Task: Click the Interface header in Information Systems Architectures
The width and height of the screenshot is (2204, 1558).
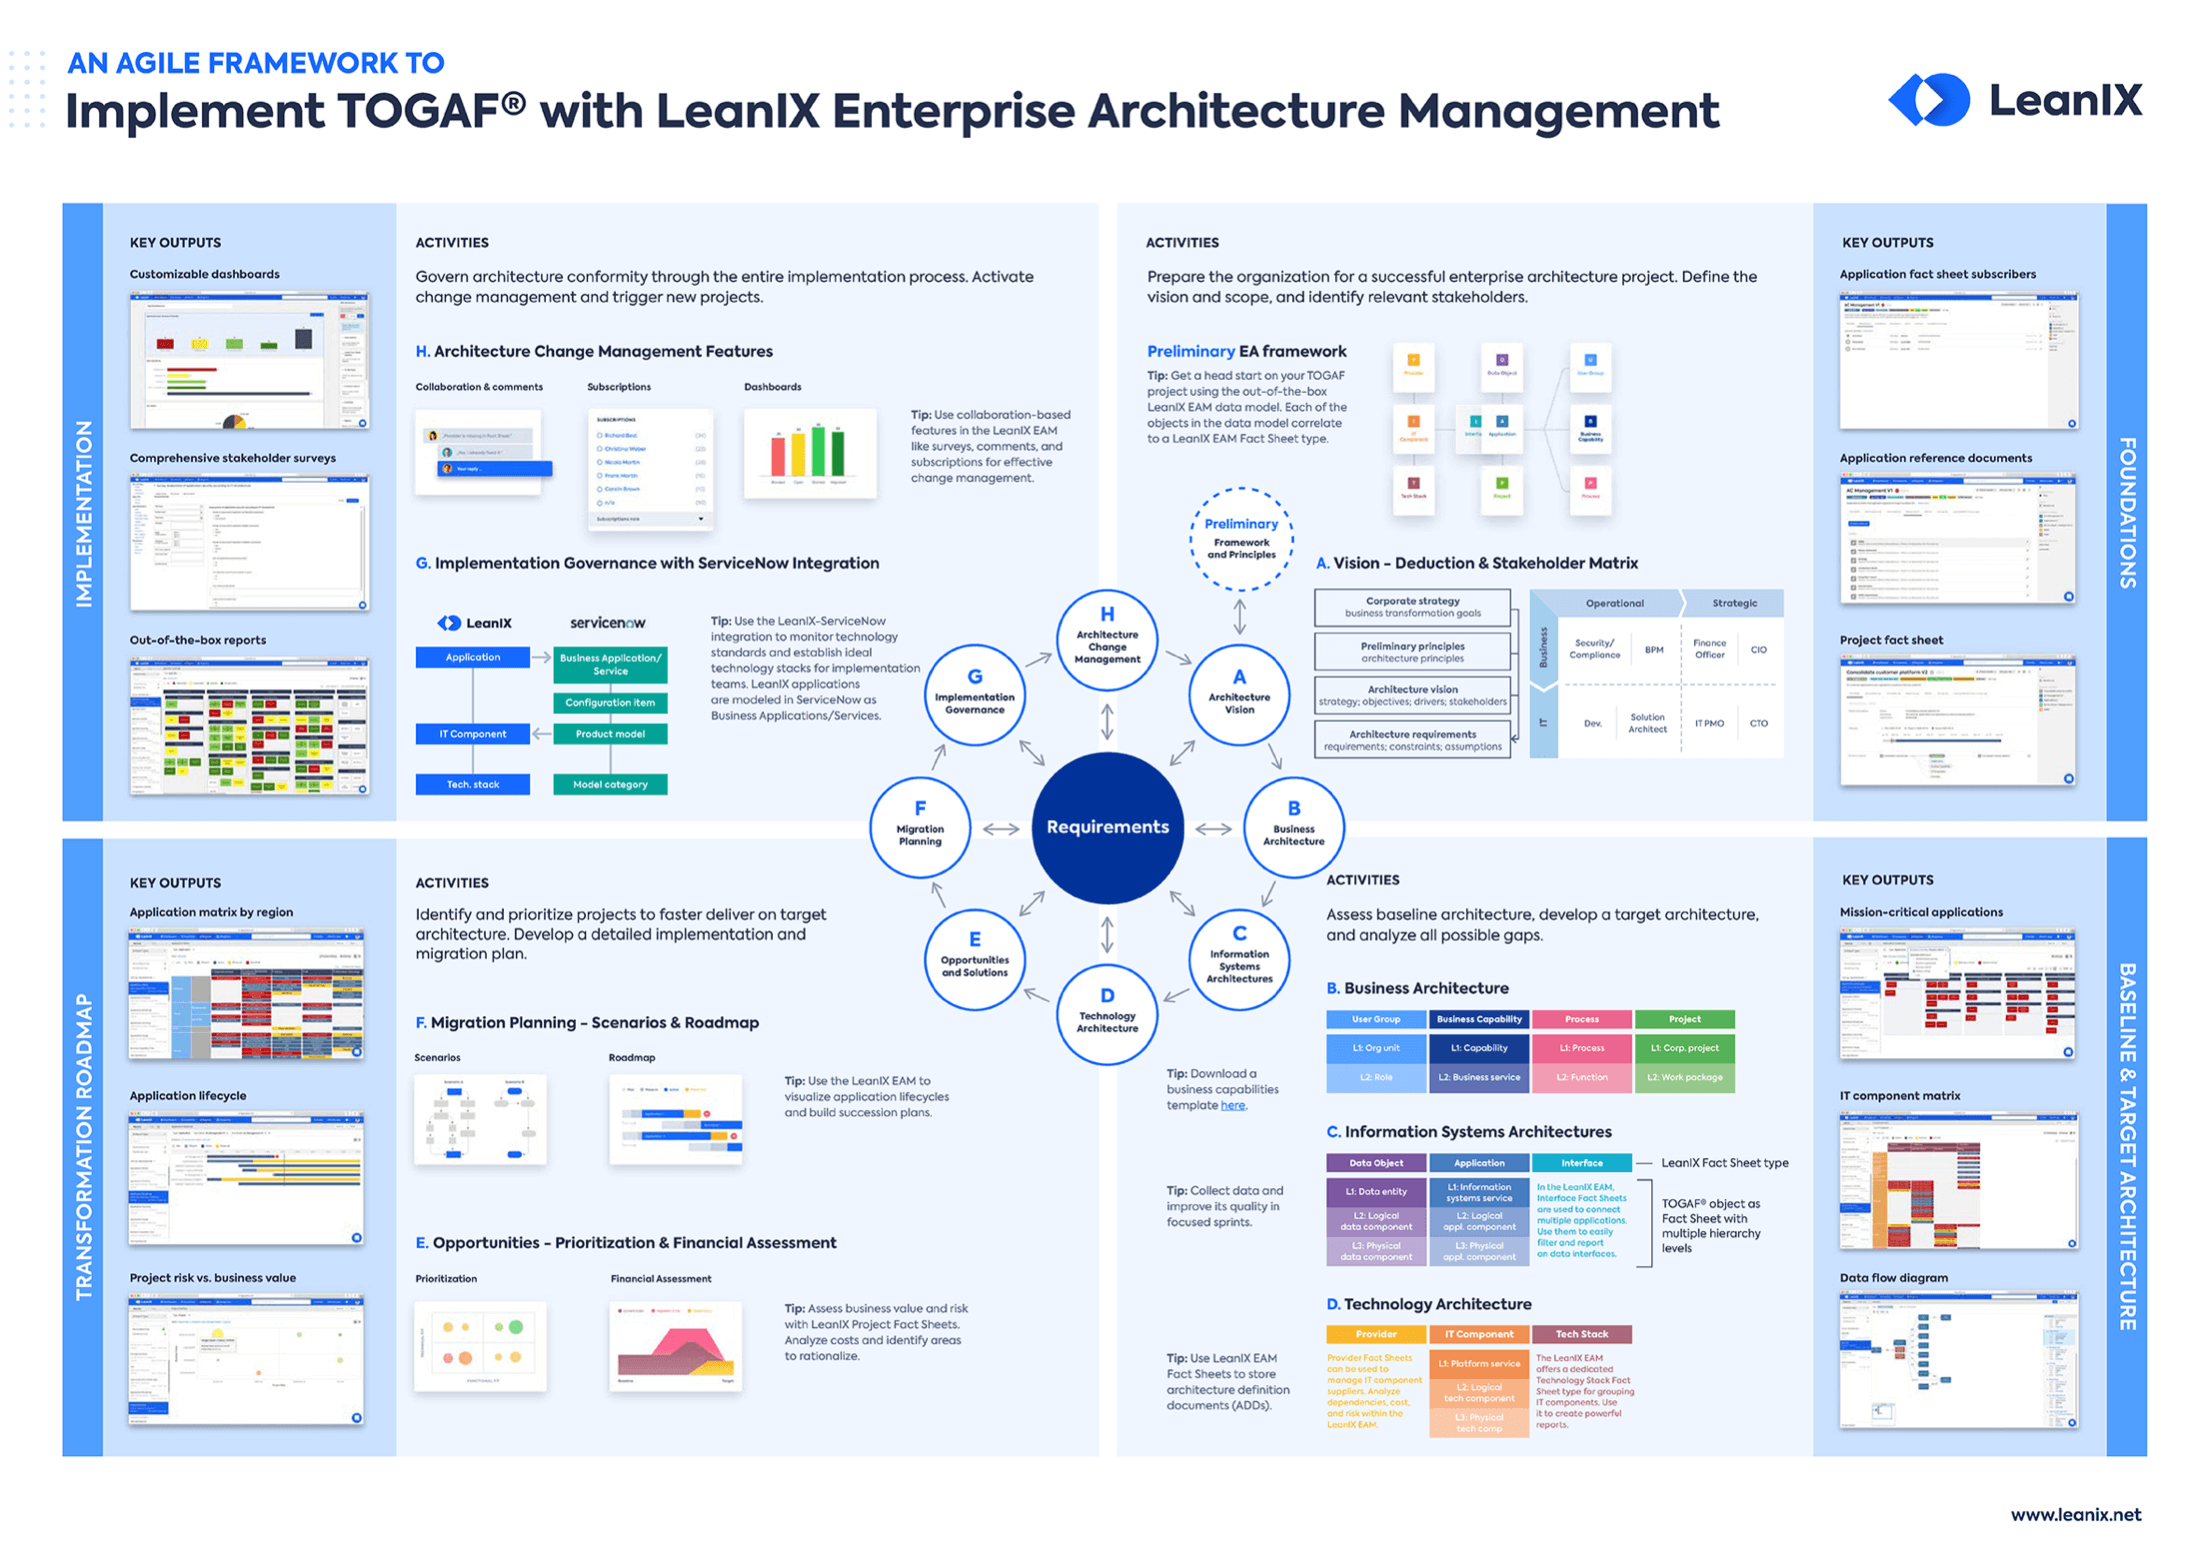Action: (1581, 1163)
